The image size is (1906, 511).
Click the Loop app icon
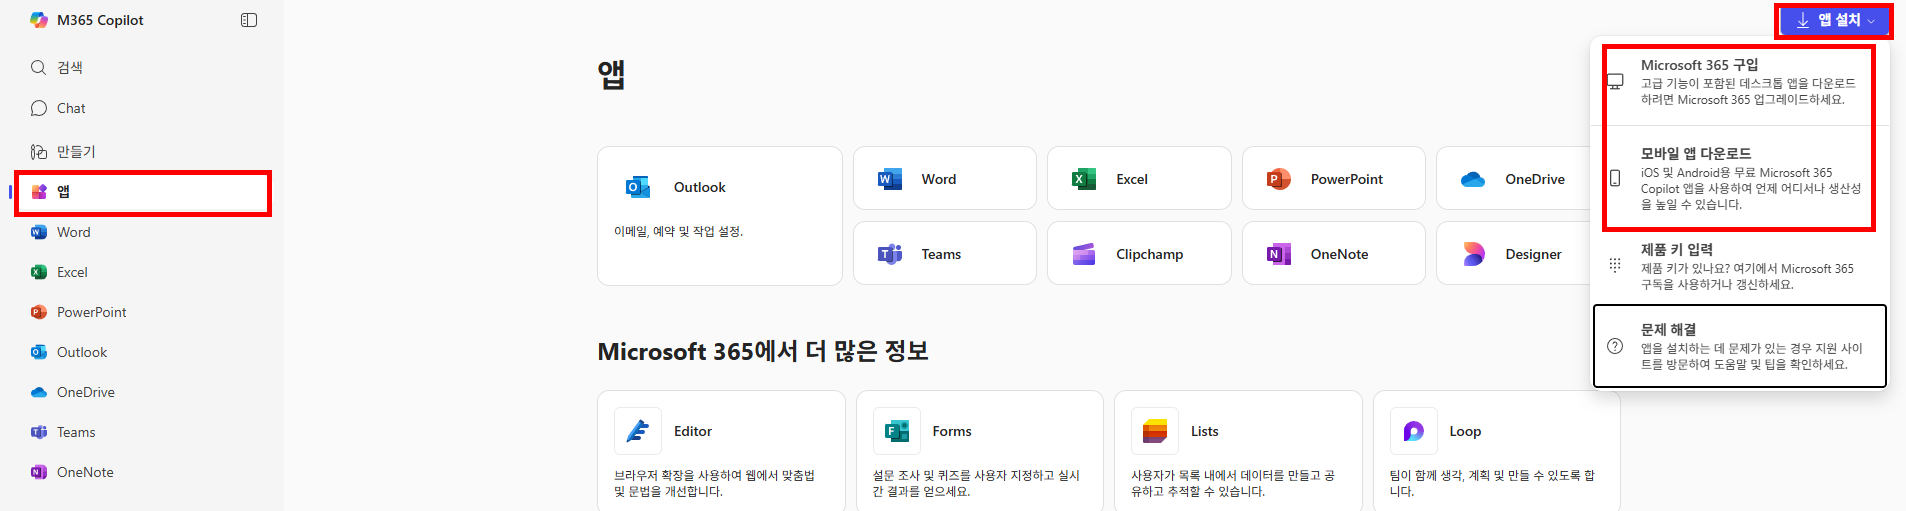pos(1414,431)
